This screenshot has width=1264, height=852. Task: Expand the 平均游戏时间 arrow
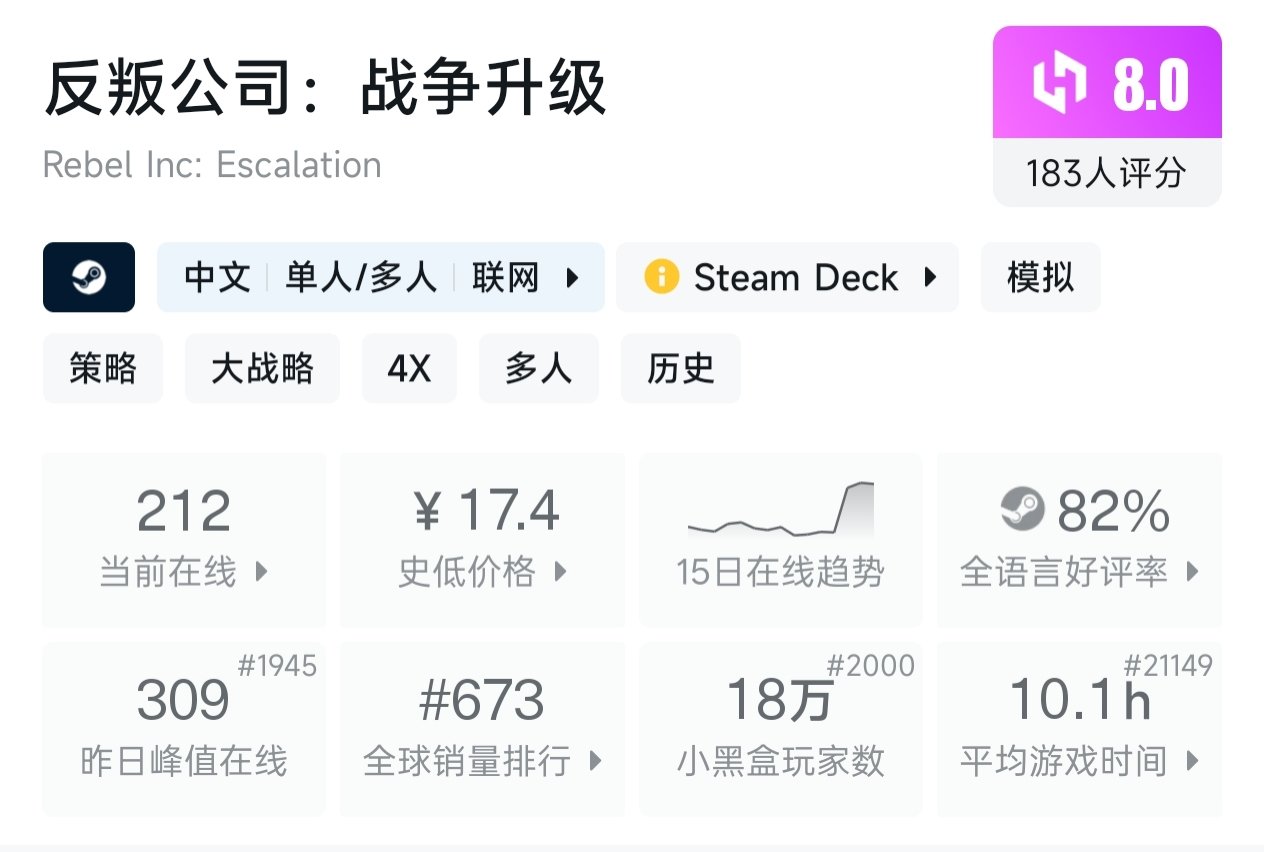(1192, 762)
